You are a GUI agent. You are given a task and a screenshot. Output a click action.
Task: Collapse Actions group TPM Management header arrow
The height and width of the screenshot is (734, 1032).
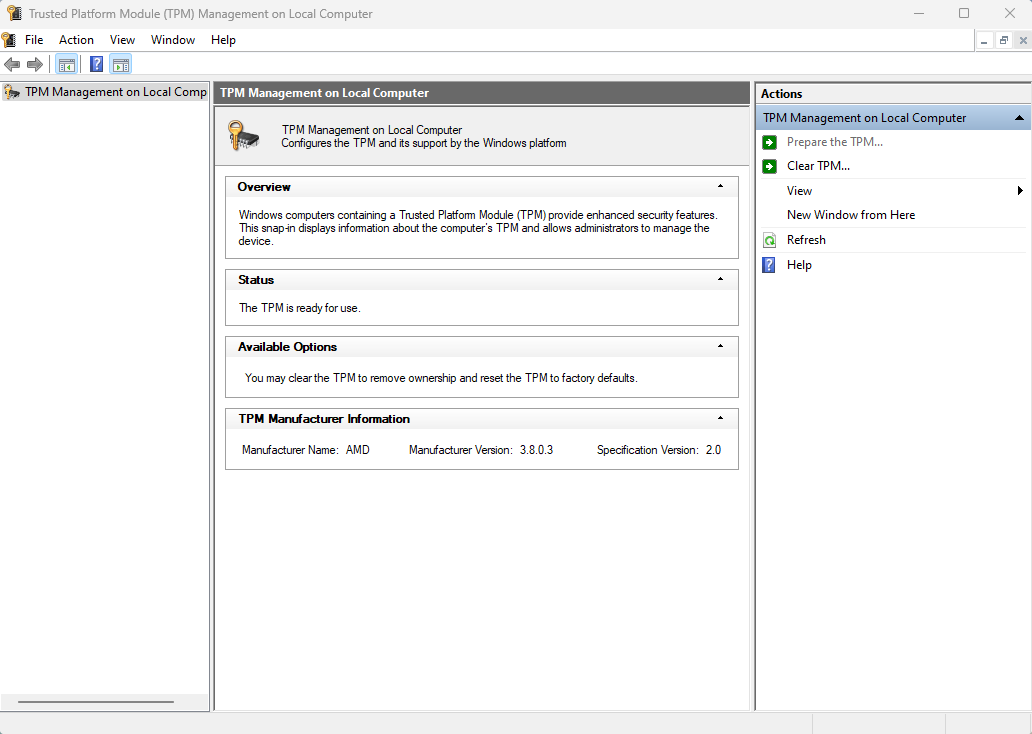pyautogui.click(x=1019, y=118)
